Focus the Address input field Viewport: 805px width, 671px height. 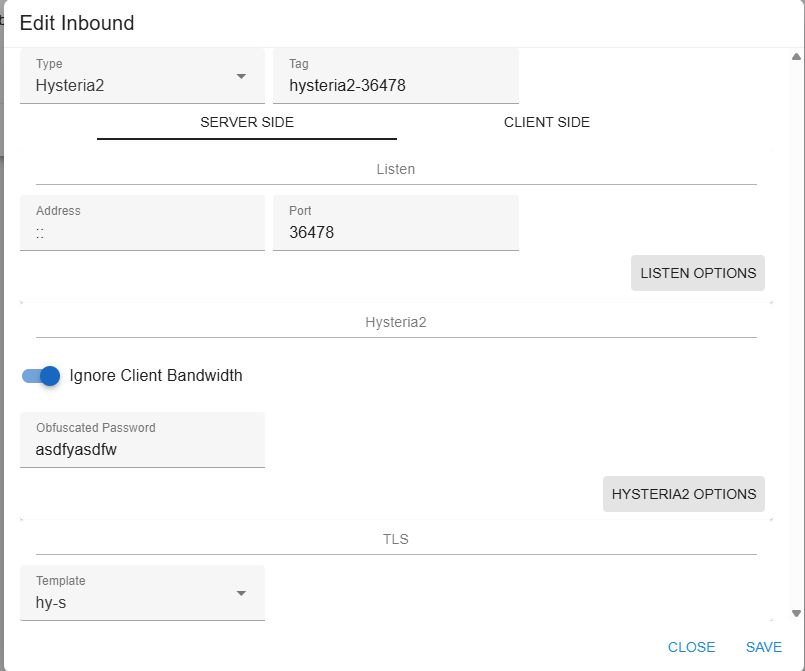point(142,232)
